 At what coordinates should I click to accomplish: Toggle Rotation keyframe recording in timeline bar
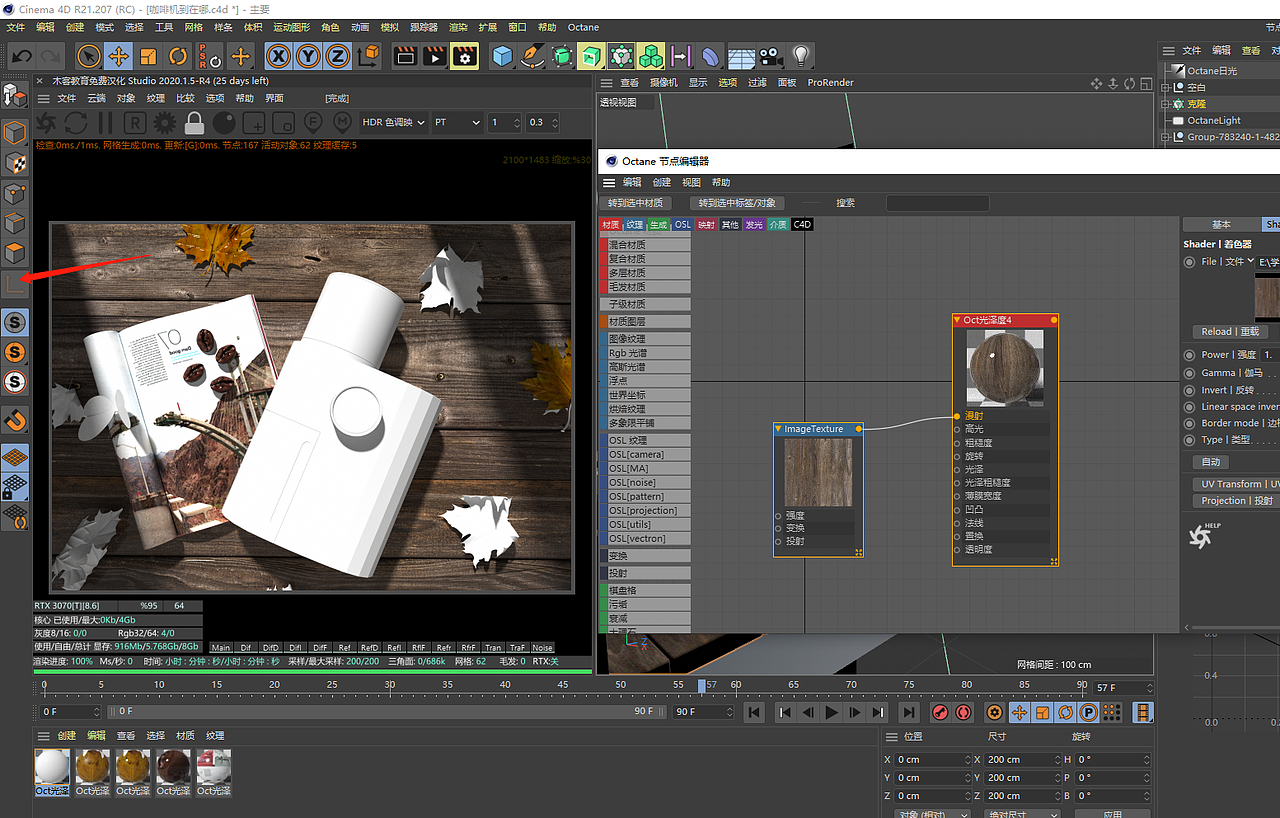point(1065,712)
